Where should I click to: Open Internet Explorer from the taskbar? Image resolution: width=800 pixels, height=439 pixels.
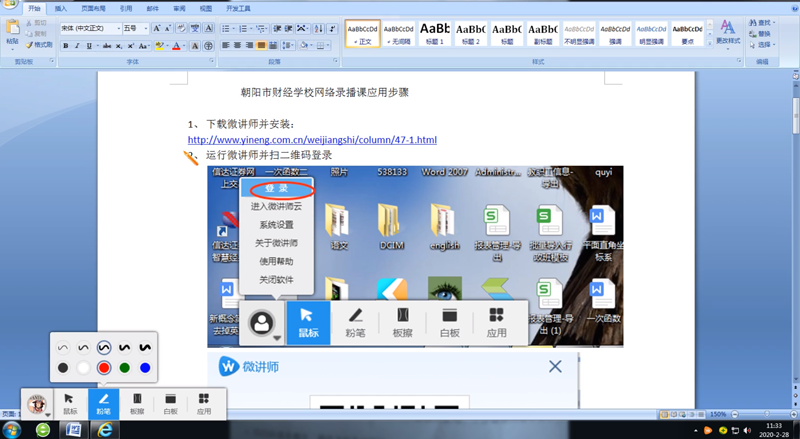105,429
